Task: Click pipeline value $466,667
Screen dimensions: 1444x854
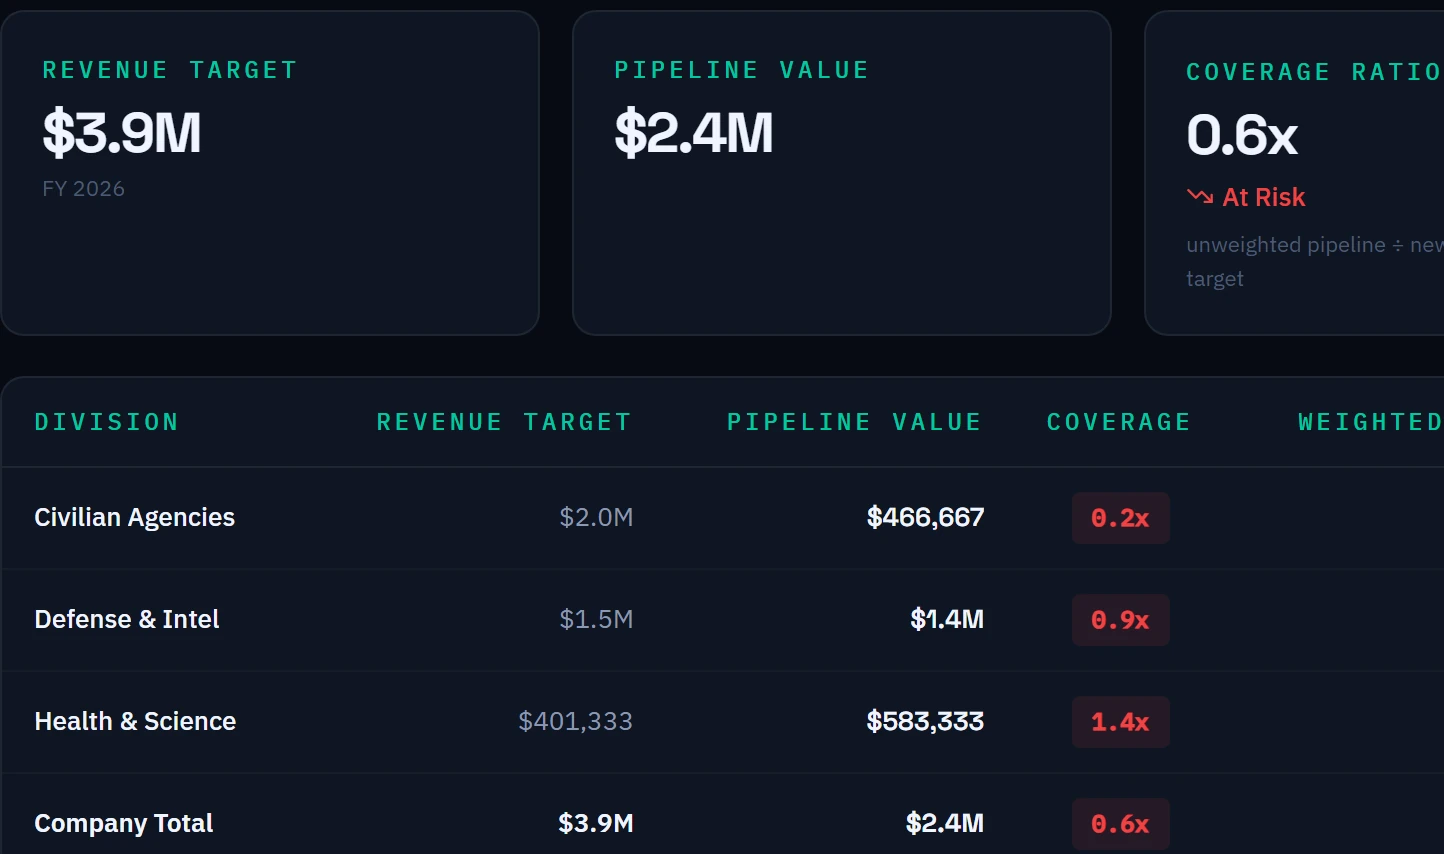Action: click(925, 517)
